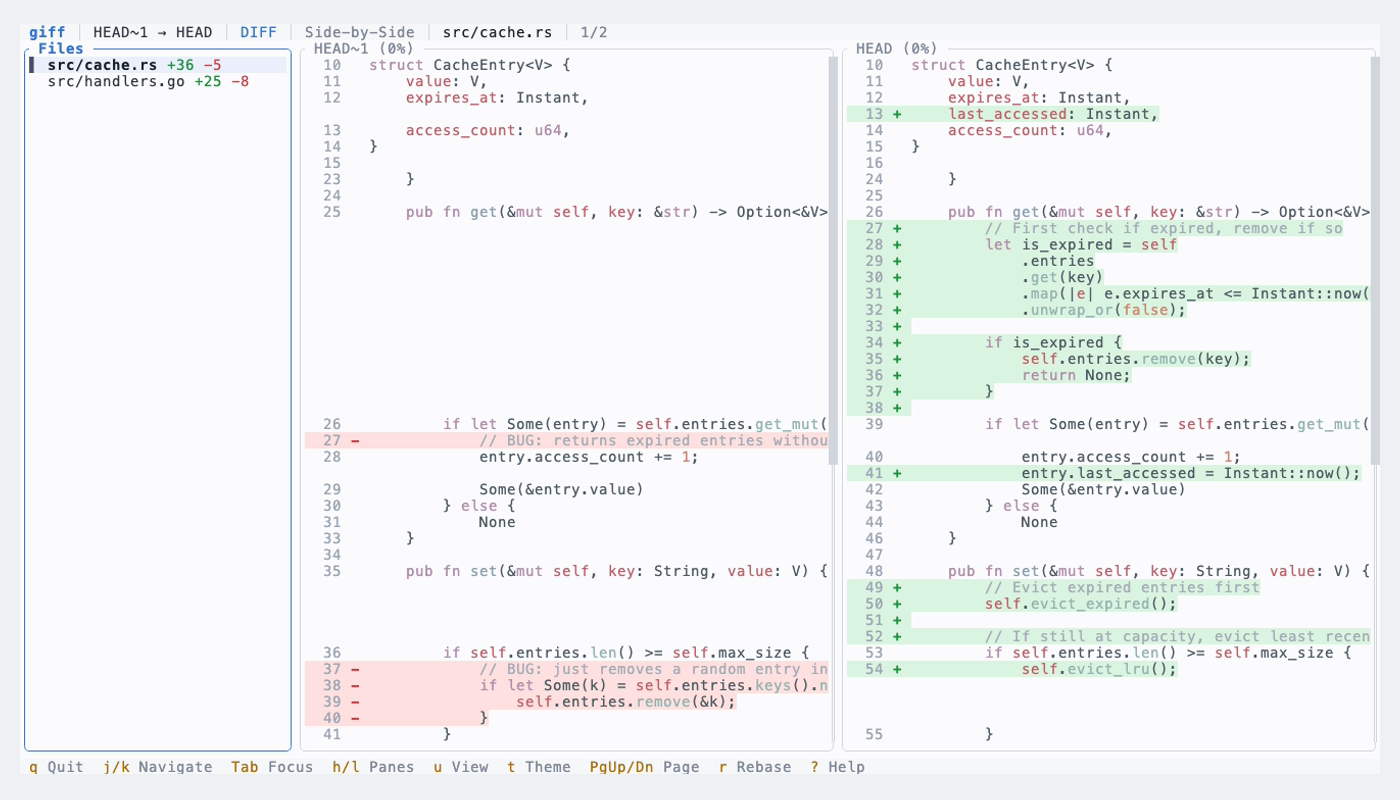Image resolution: width=1400 pixels, height=800 pixels.
Task: Click 'struct CacheEntry<V> {' in HEAD pane
Action: [1012, 65]
